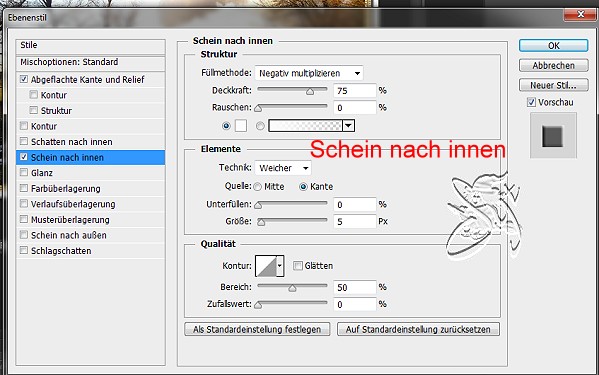The width and height of the screenshot is (599, 375).
Task: Toggle Abgeflachte Kante und Relief checkbox
Action: (x=24, y=79)
